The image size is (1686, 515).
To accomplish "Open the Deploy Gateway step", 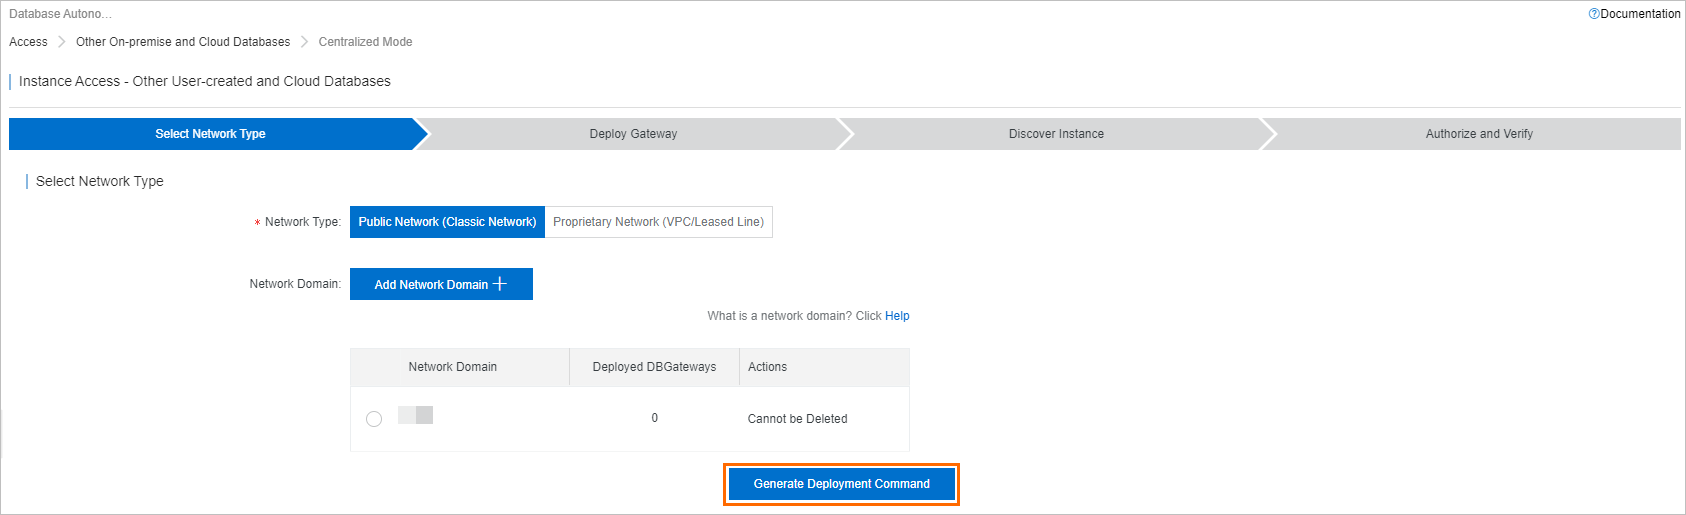I will (633, 134).
